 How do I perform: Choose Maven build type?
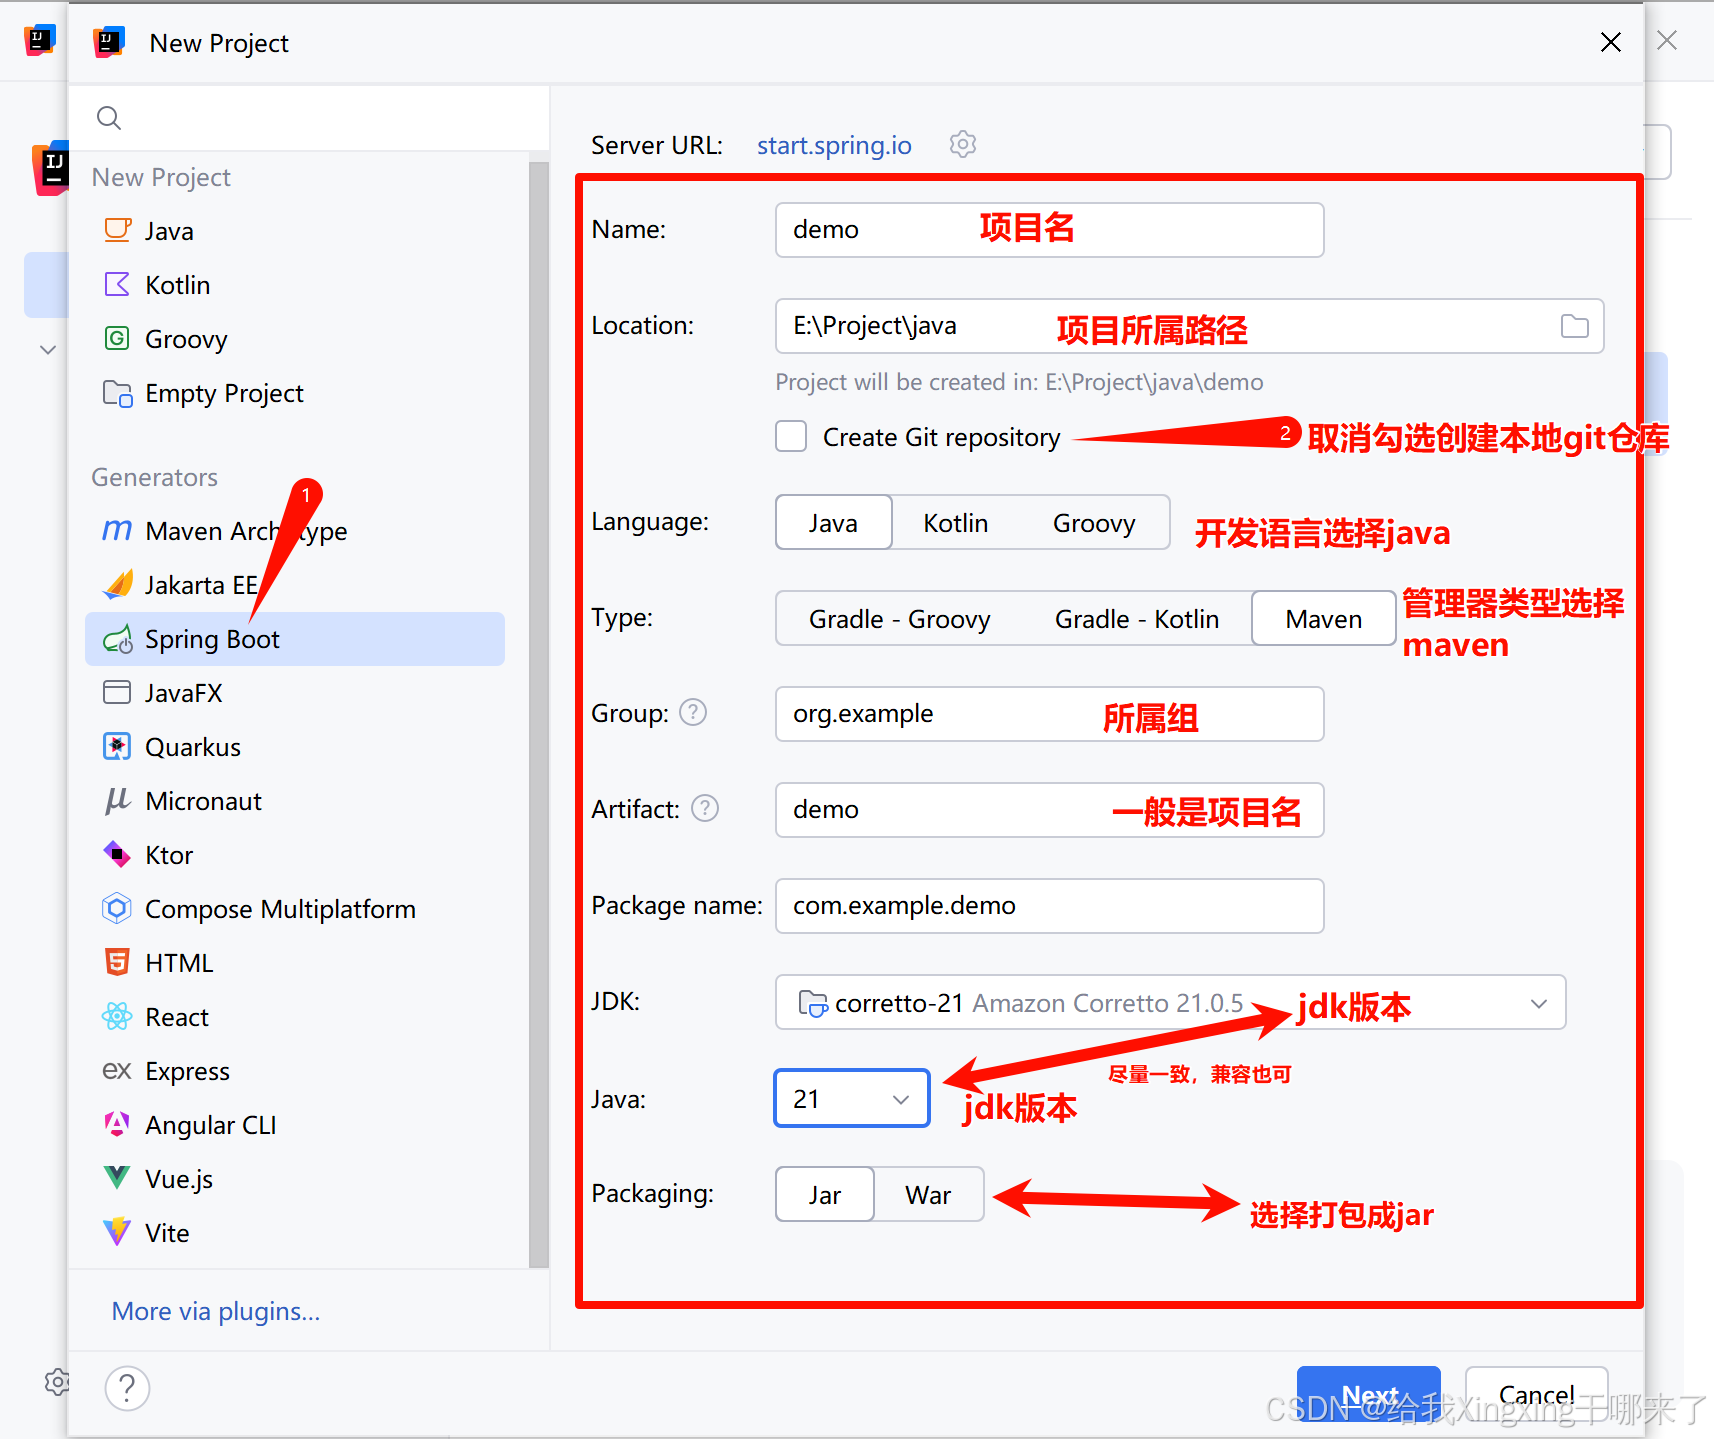1323,618
